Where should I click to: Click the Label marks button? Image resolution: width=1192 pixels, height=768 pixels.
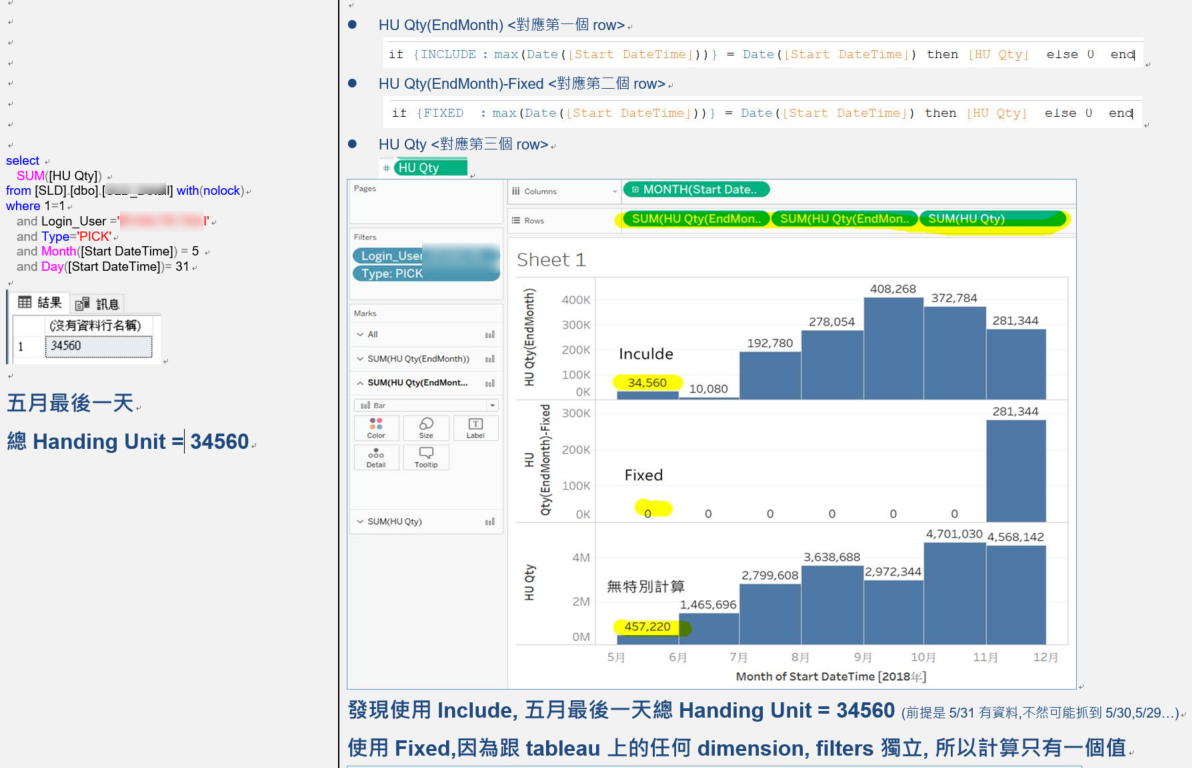point(475,428)
